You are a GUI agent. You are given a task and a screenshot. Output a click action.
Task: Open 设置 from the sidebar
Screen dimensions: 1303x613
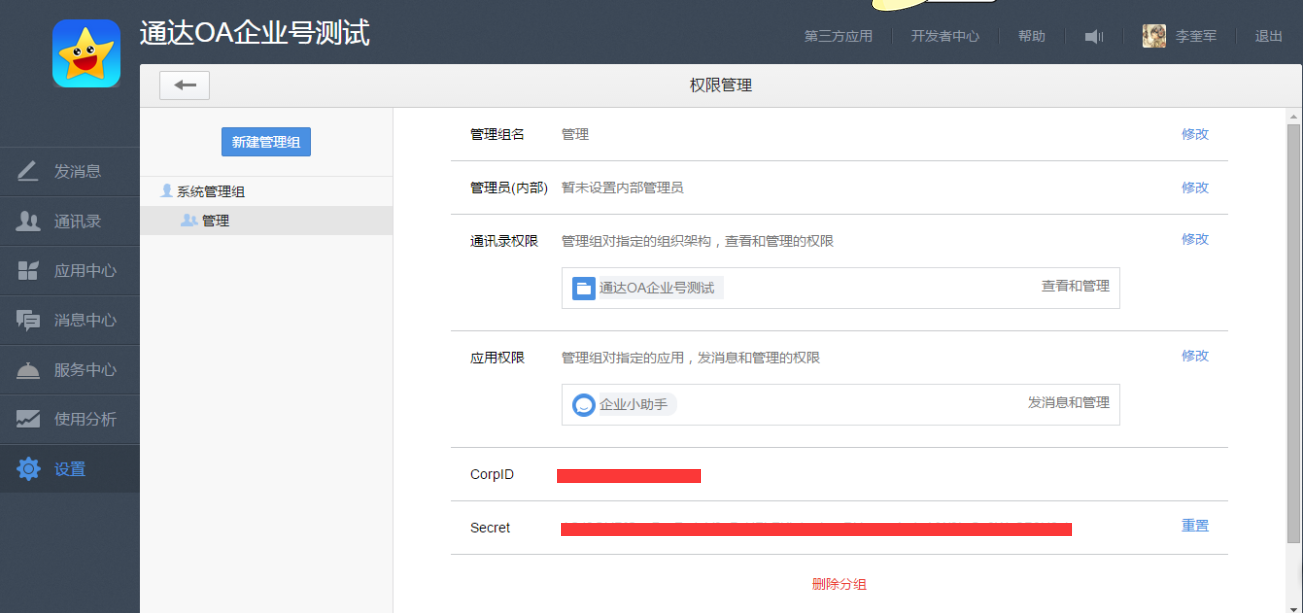tap(69, 469)
